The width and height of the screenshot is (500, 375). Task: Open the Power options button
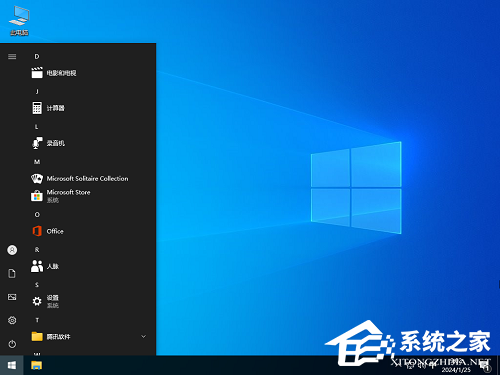click(x=12, y=344)
